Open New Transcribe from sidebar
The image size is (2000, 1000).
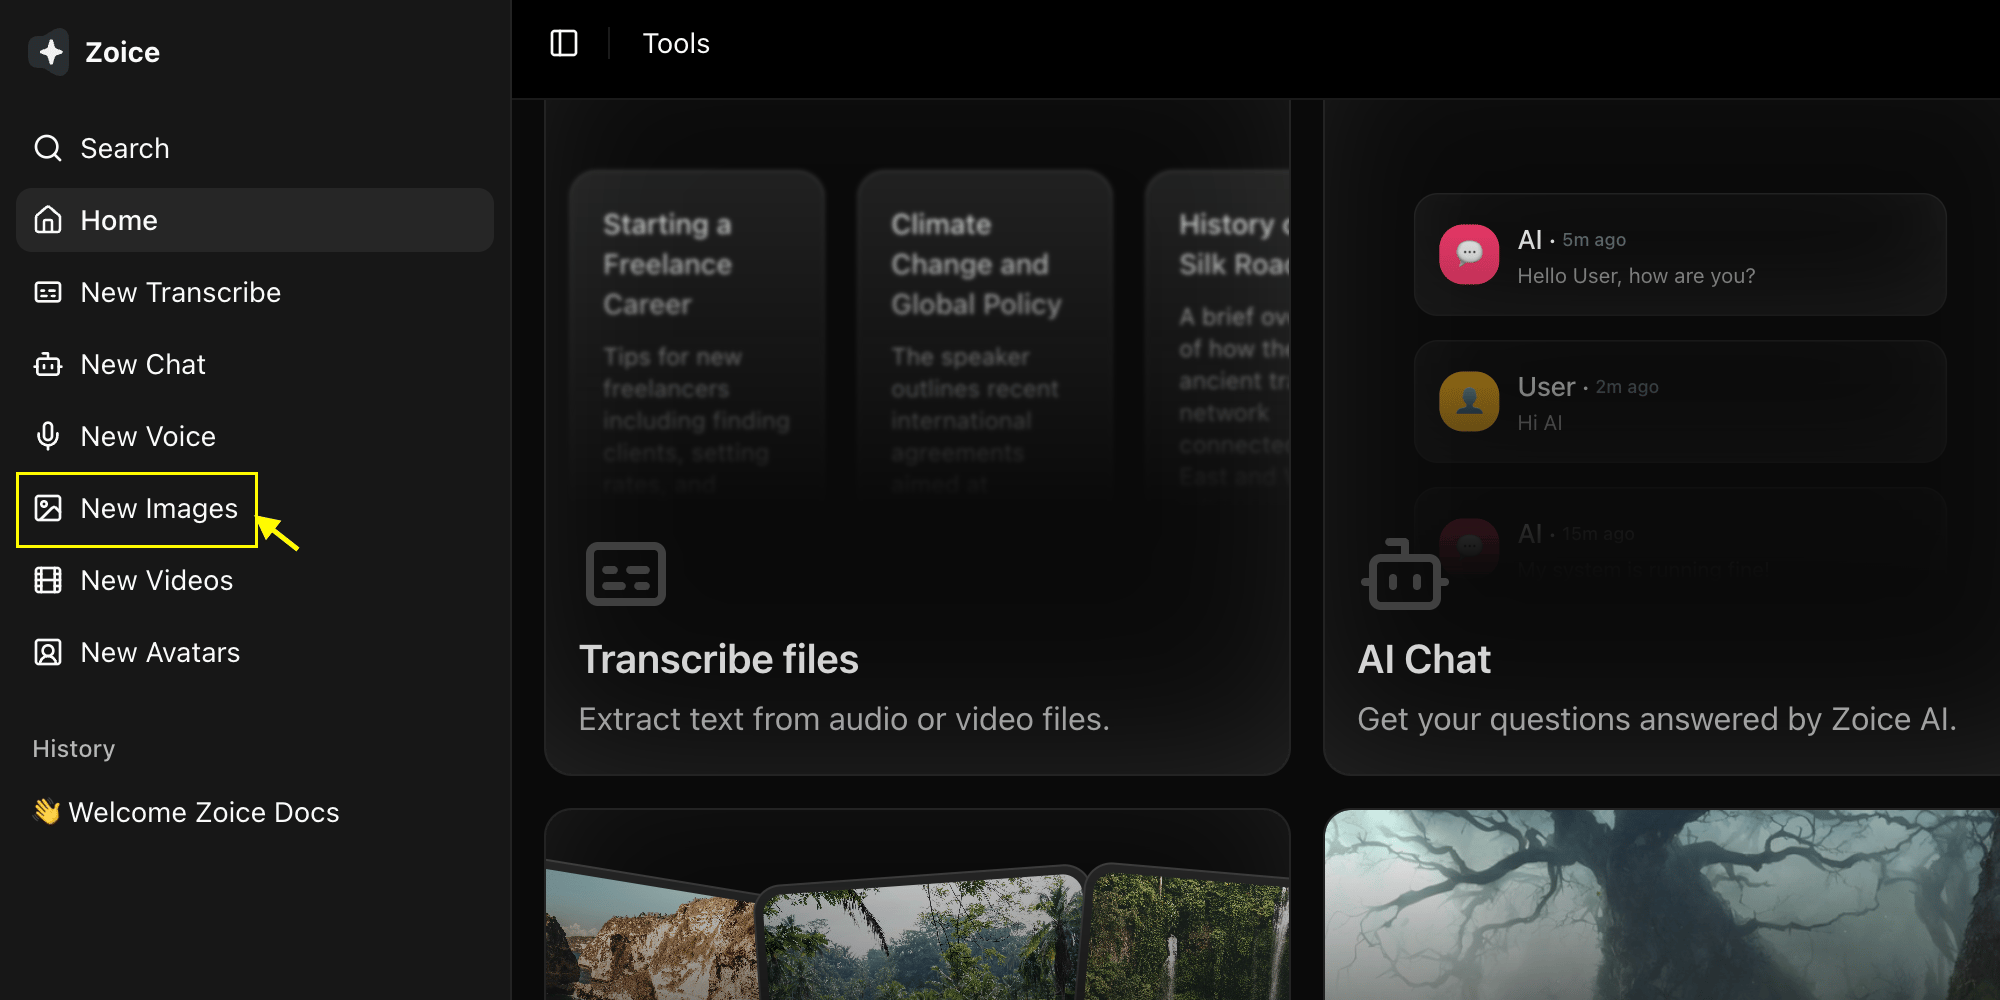[x=255, y=292]
